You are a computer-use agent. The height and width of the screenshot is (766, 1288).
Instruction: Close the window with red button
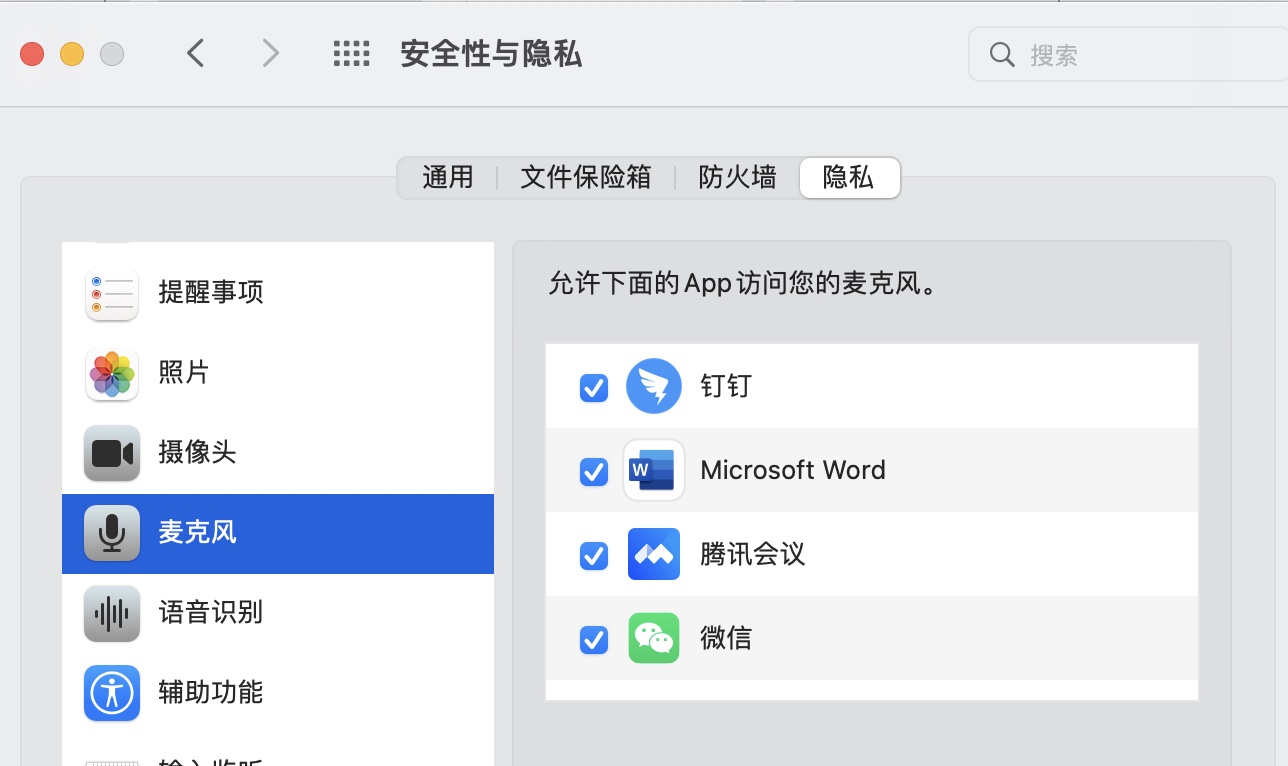pyautogui.click(x=32, y=54)
